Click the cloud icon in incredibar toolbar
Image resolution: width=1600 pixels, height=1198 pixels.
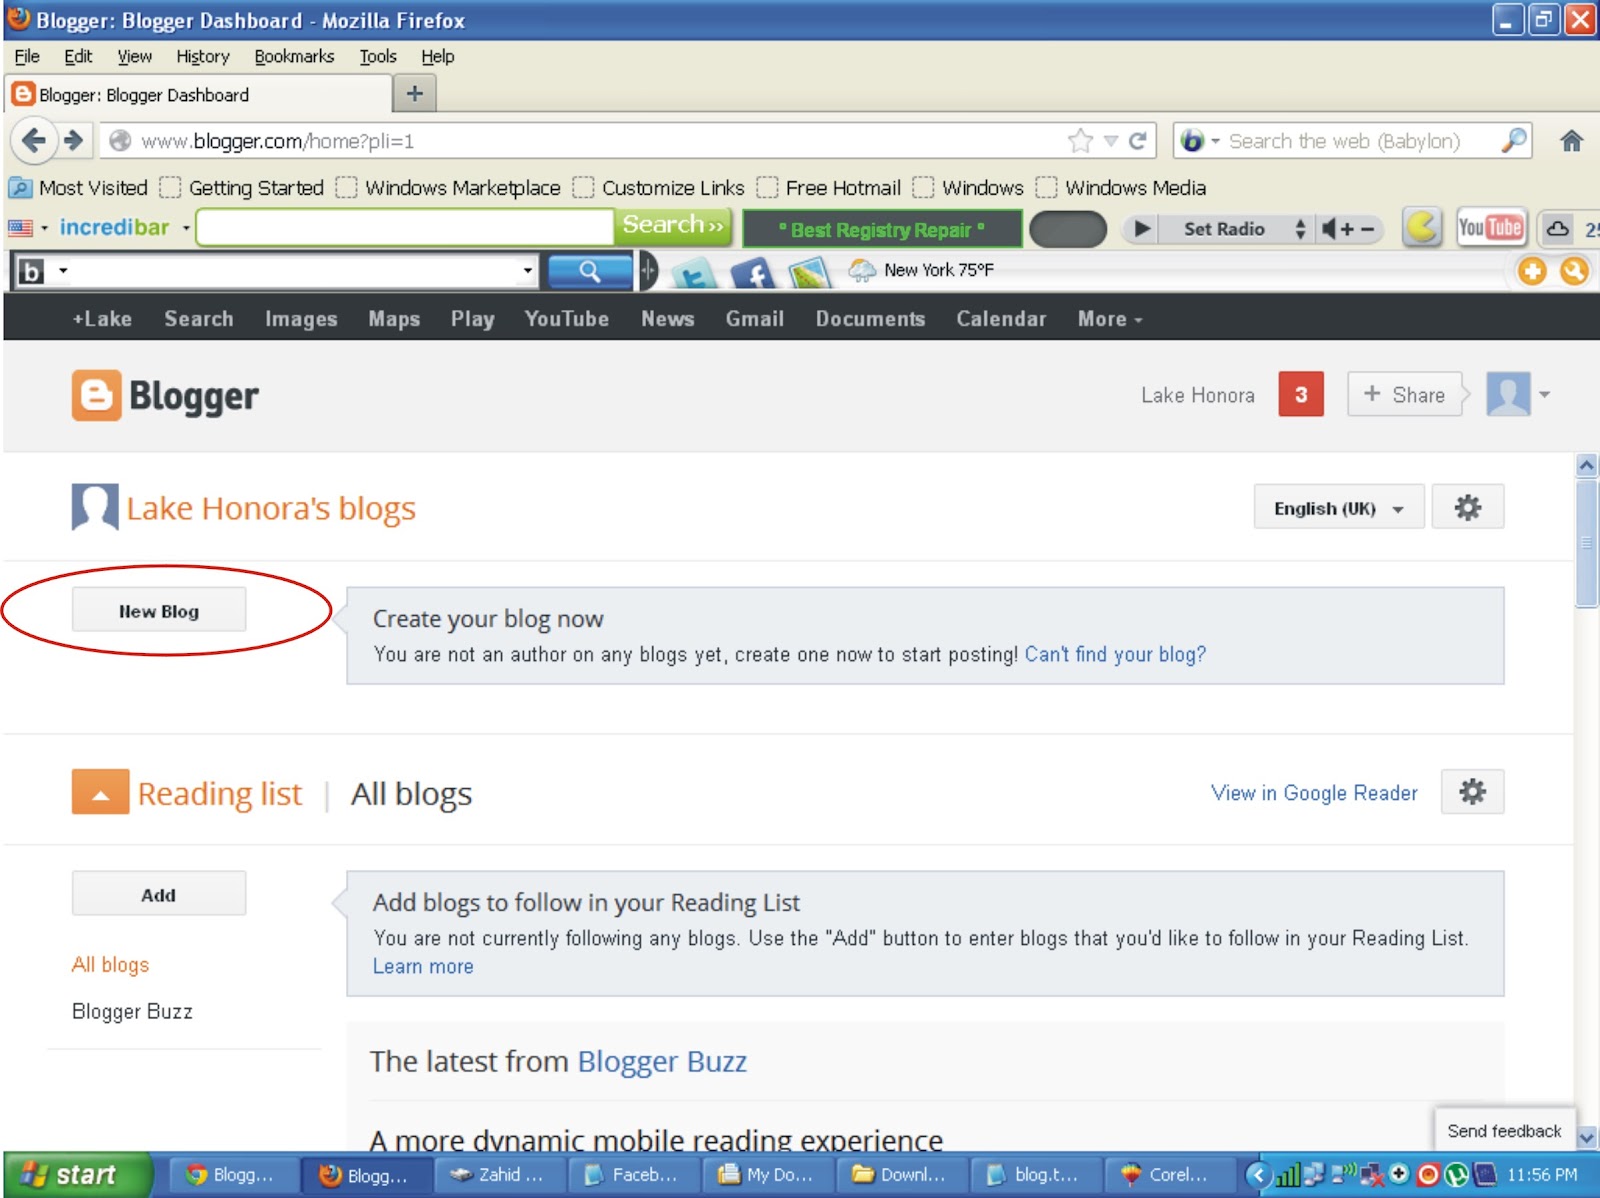point(1557,229)
